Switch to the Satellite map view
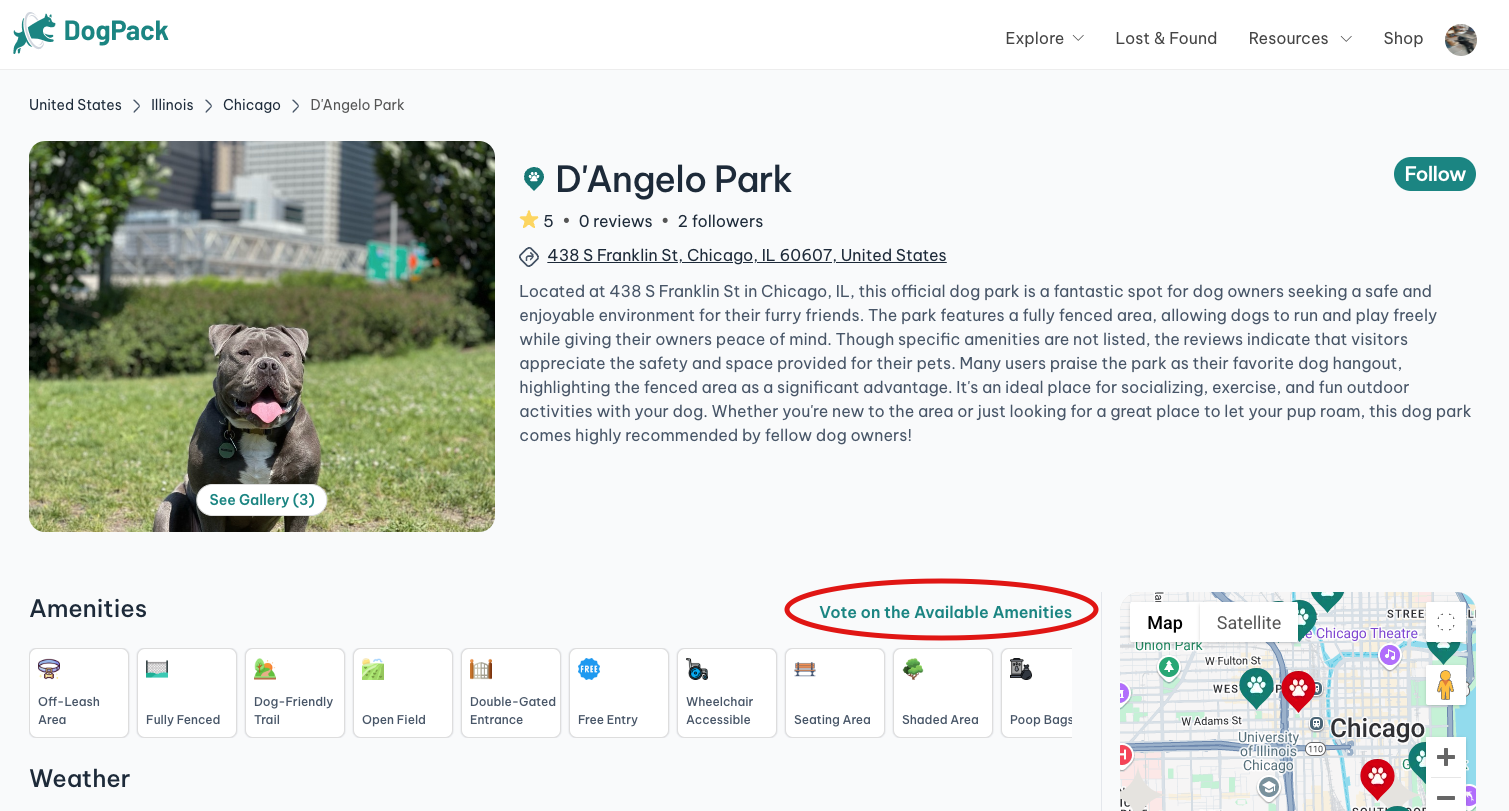Viewport: 1509px width, 811px height. (1247, 621)
